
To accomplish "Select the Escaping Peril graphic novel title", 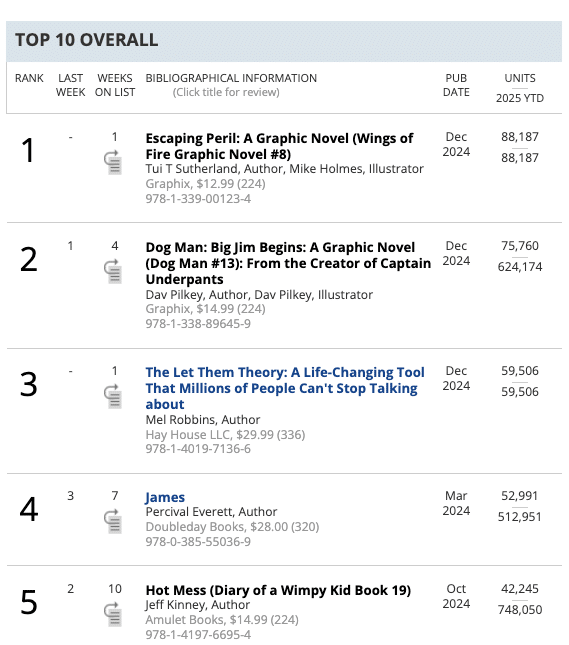I will pyautogui.click(x=279, y=146).
